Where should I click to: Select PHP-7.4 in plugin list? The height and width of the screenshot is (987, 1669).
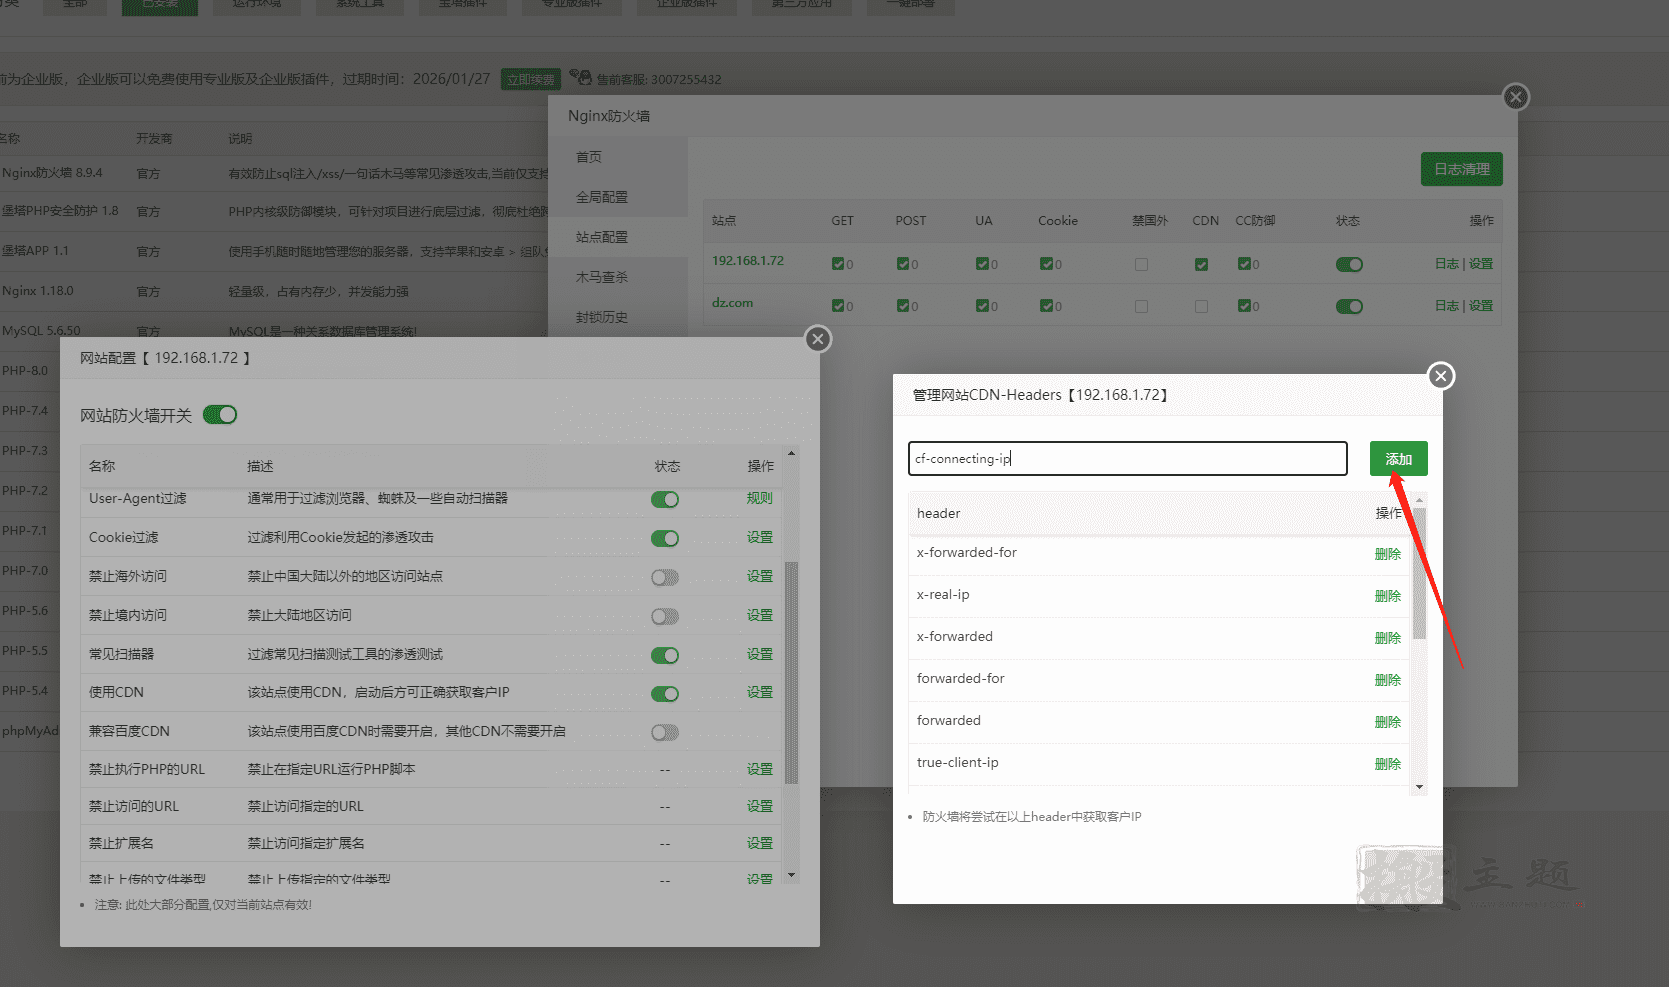point(25,410)
